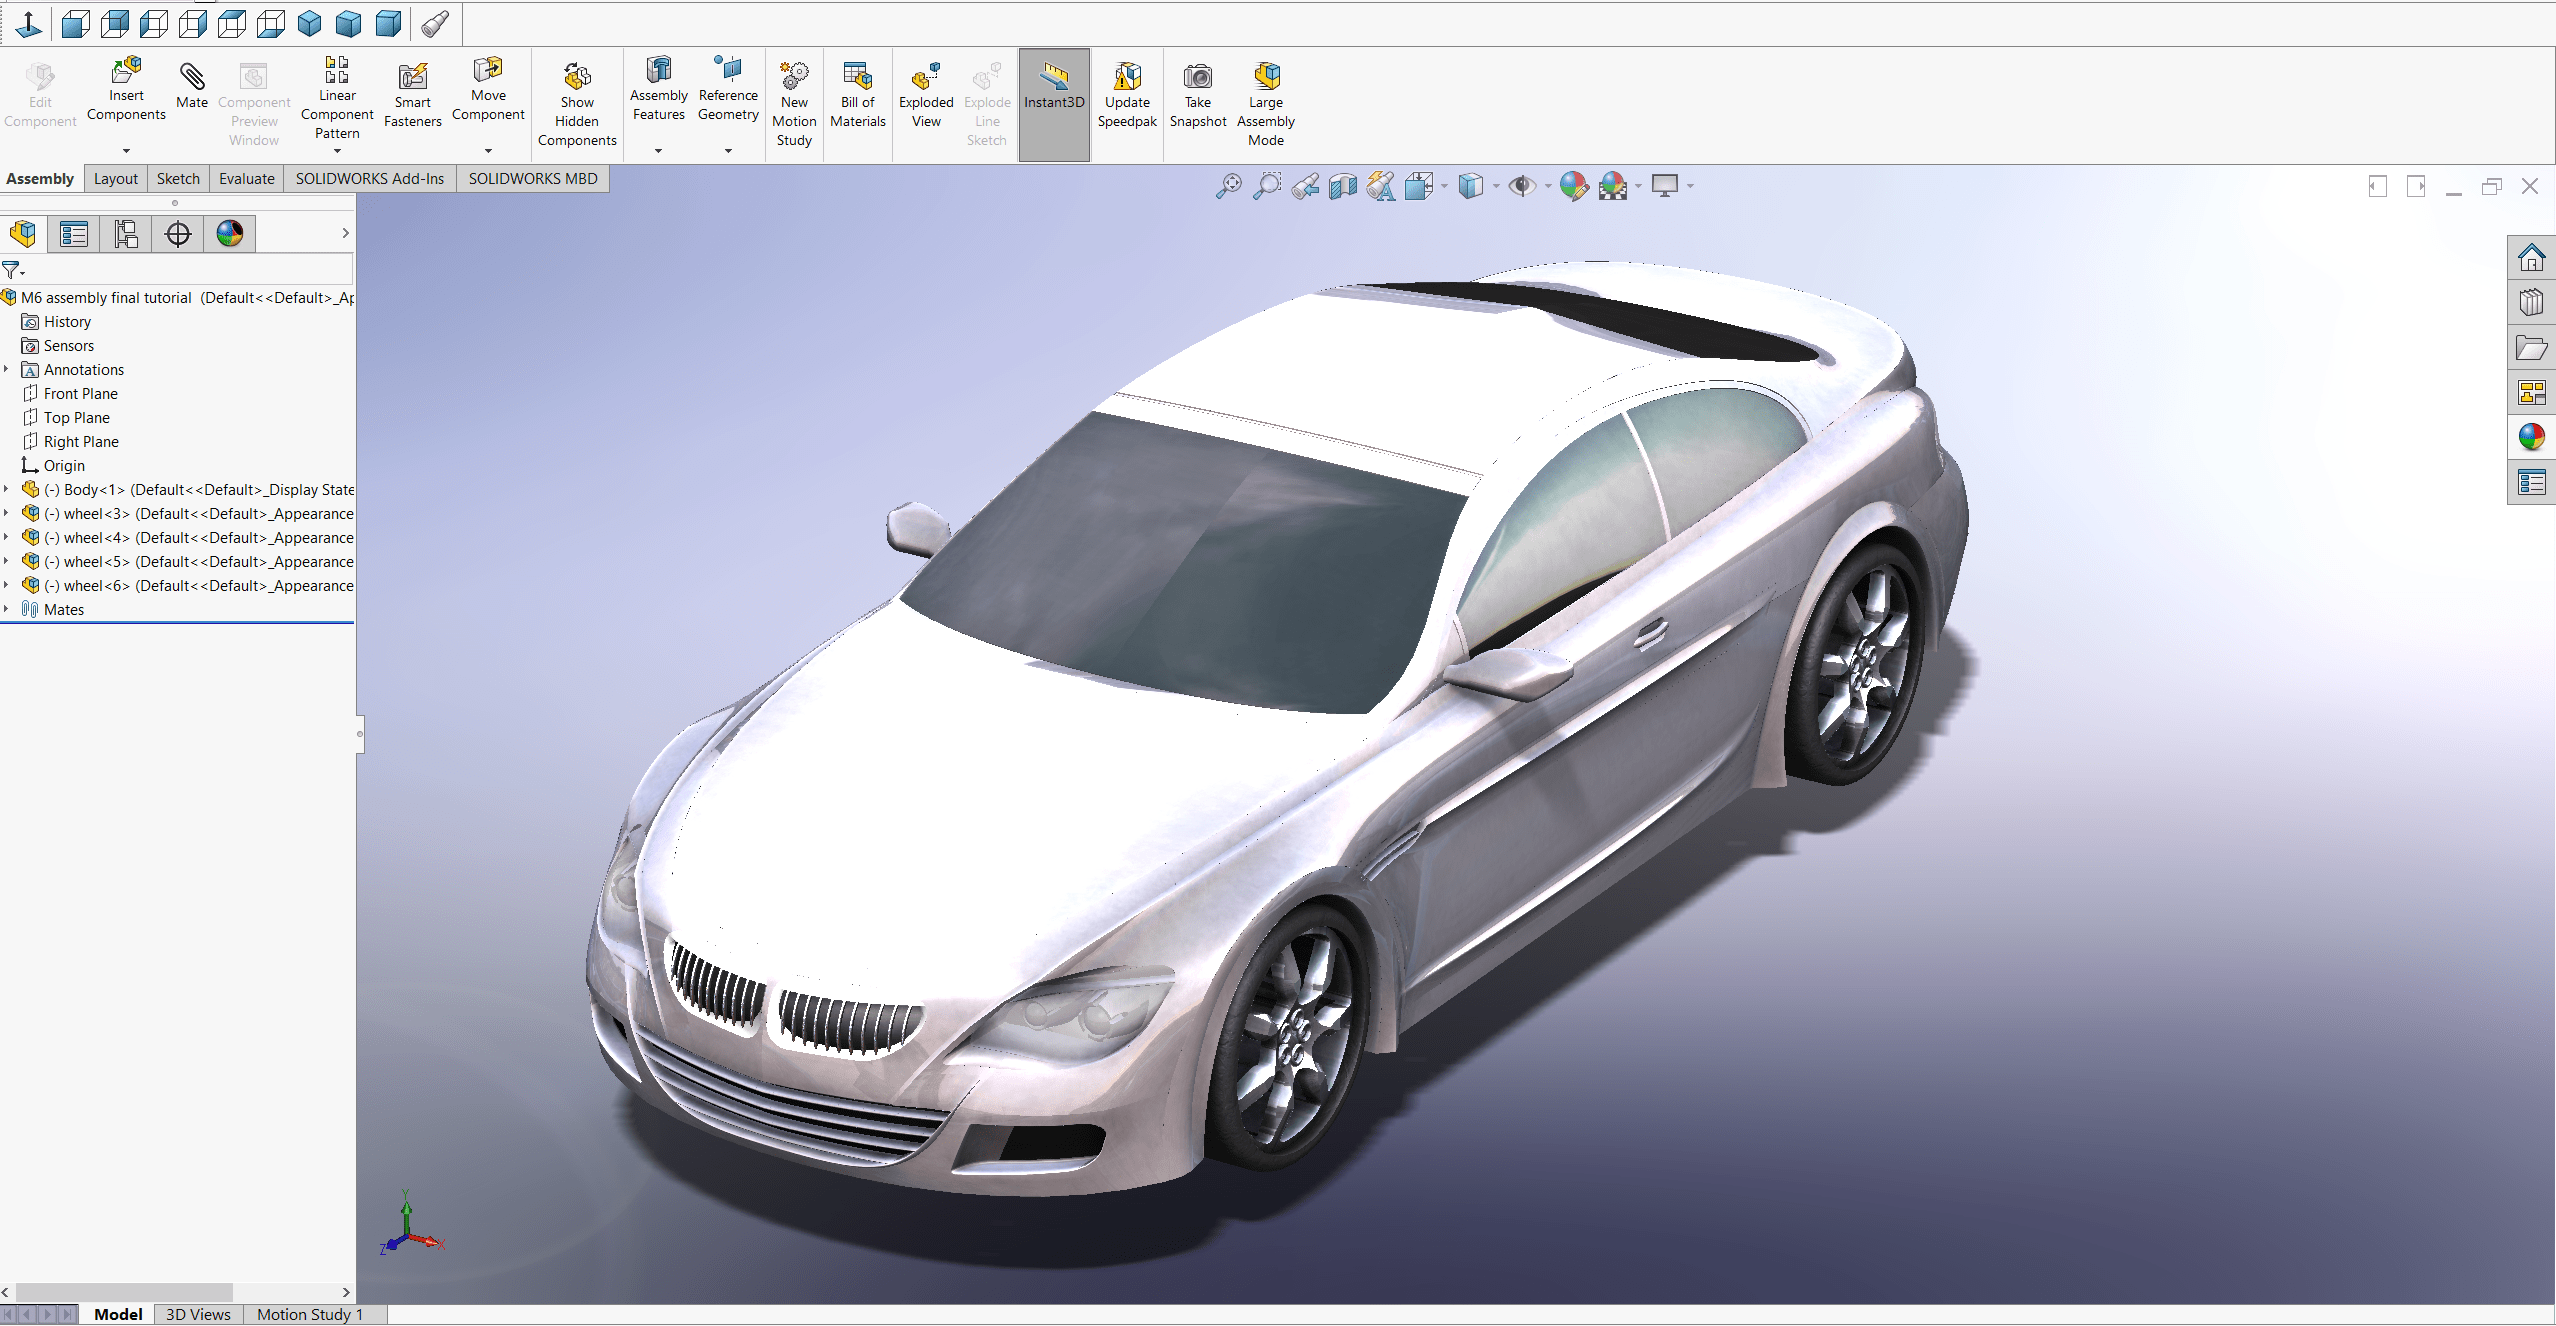The height and width of the screenshot is (1326, 2556).
Task: Open the Display Style dropdown arrow
Action: tap(1496, 186)
